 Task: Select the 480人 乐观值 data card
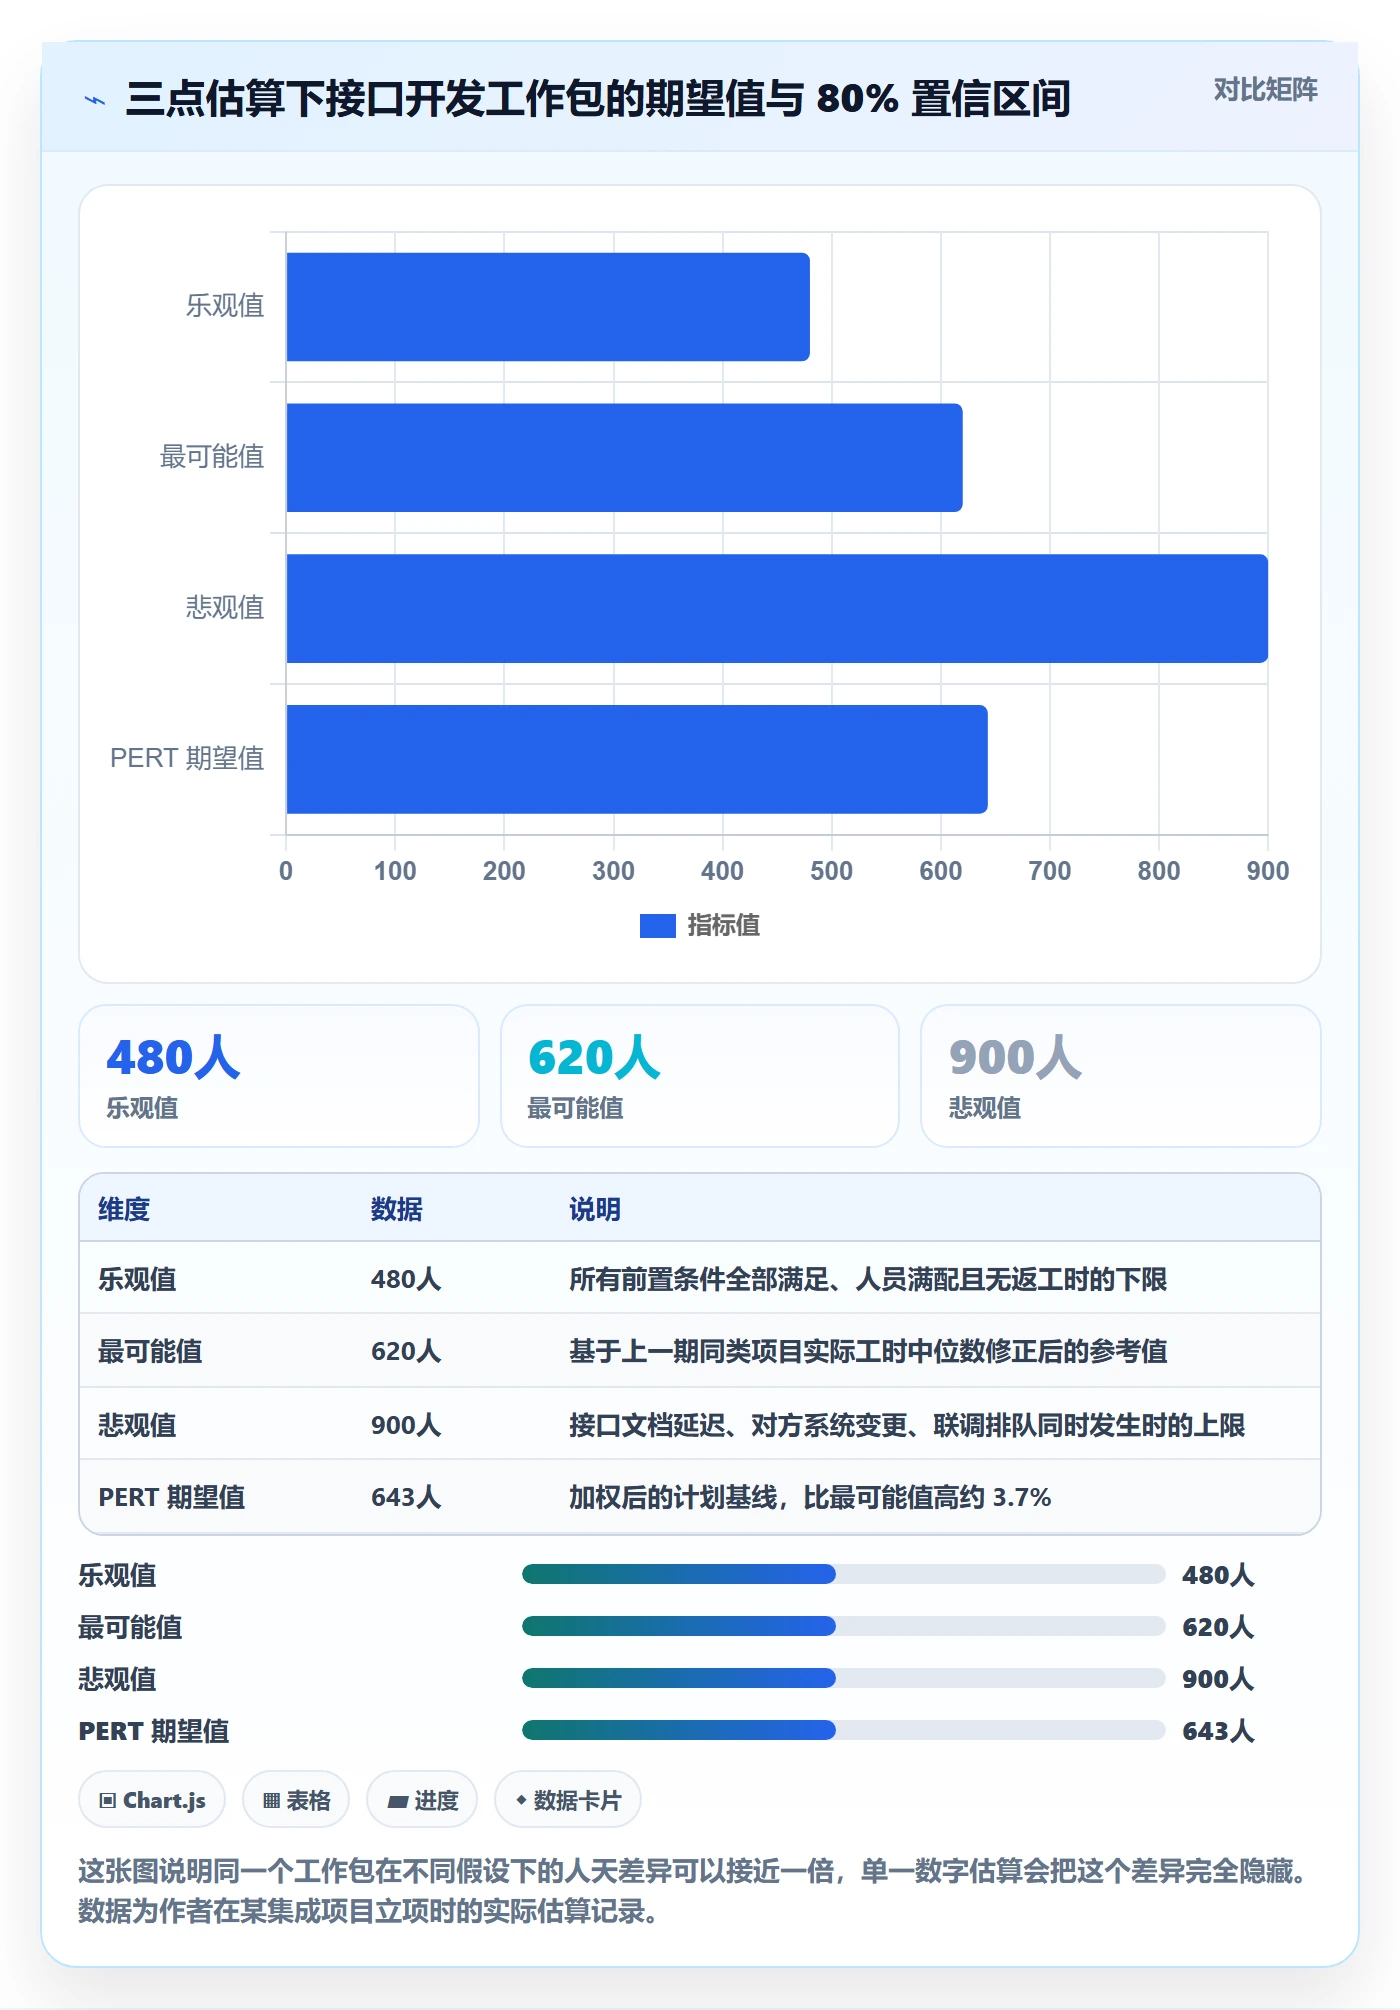(279, 1076)
